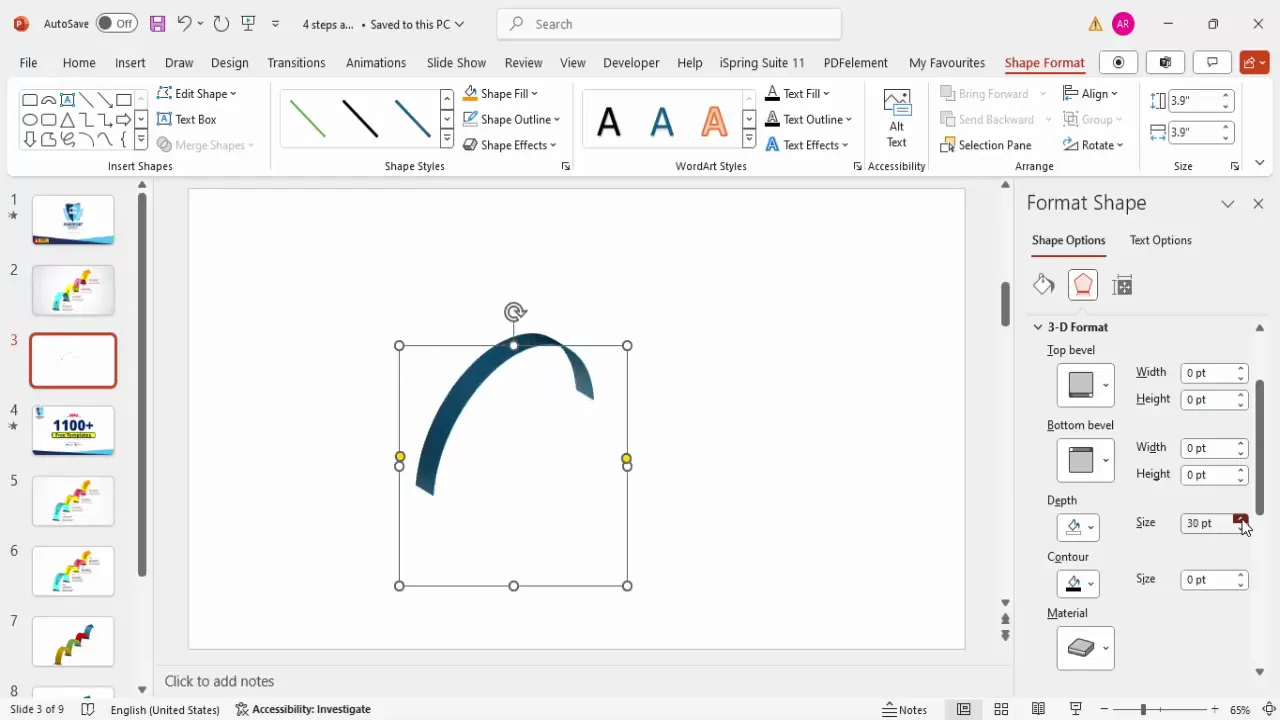
Task: Switch to Text Options tab
Action: tap(1160, 240)
